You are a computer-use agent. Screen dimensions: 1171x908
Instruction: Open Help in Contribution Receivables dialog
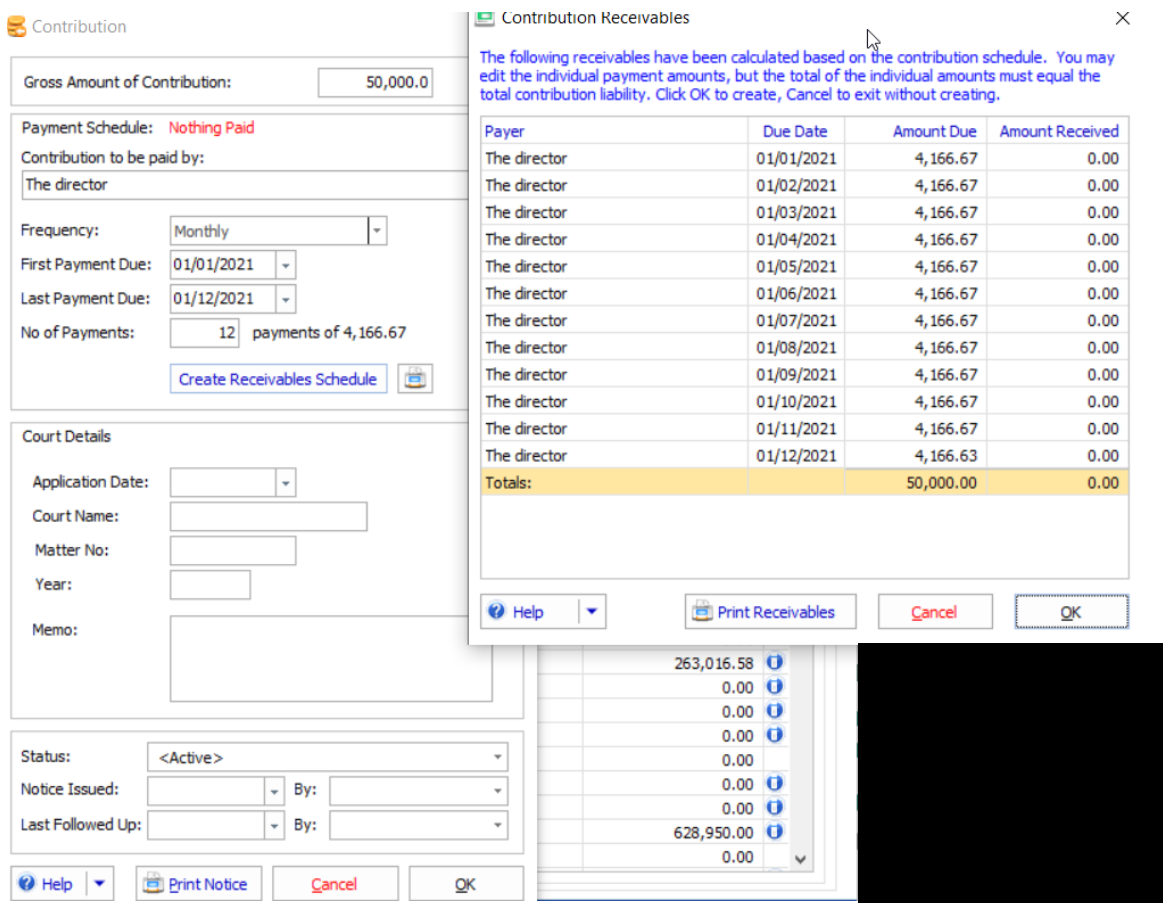pos(517,612)
